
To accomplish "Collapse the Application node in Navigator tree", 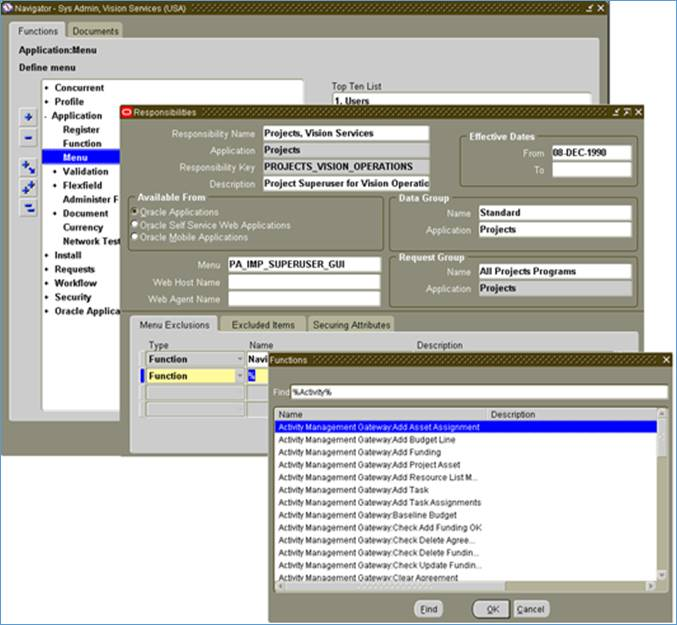I will [46, 116].
